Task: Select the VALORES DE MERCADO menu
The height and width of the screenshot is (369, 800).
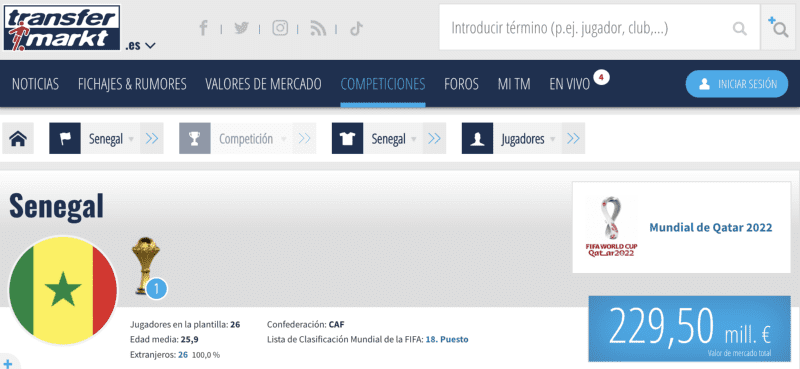Action: click(263, 84)
